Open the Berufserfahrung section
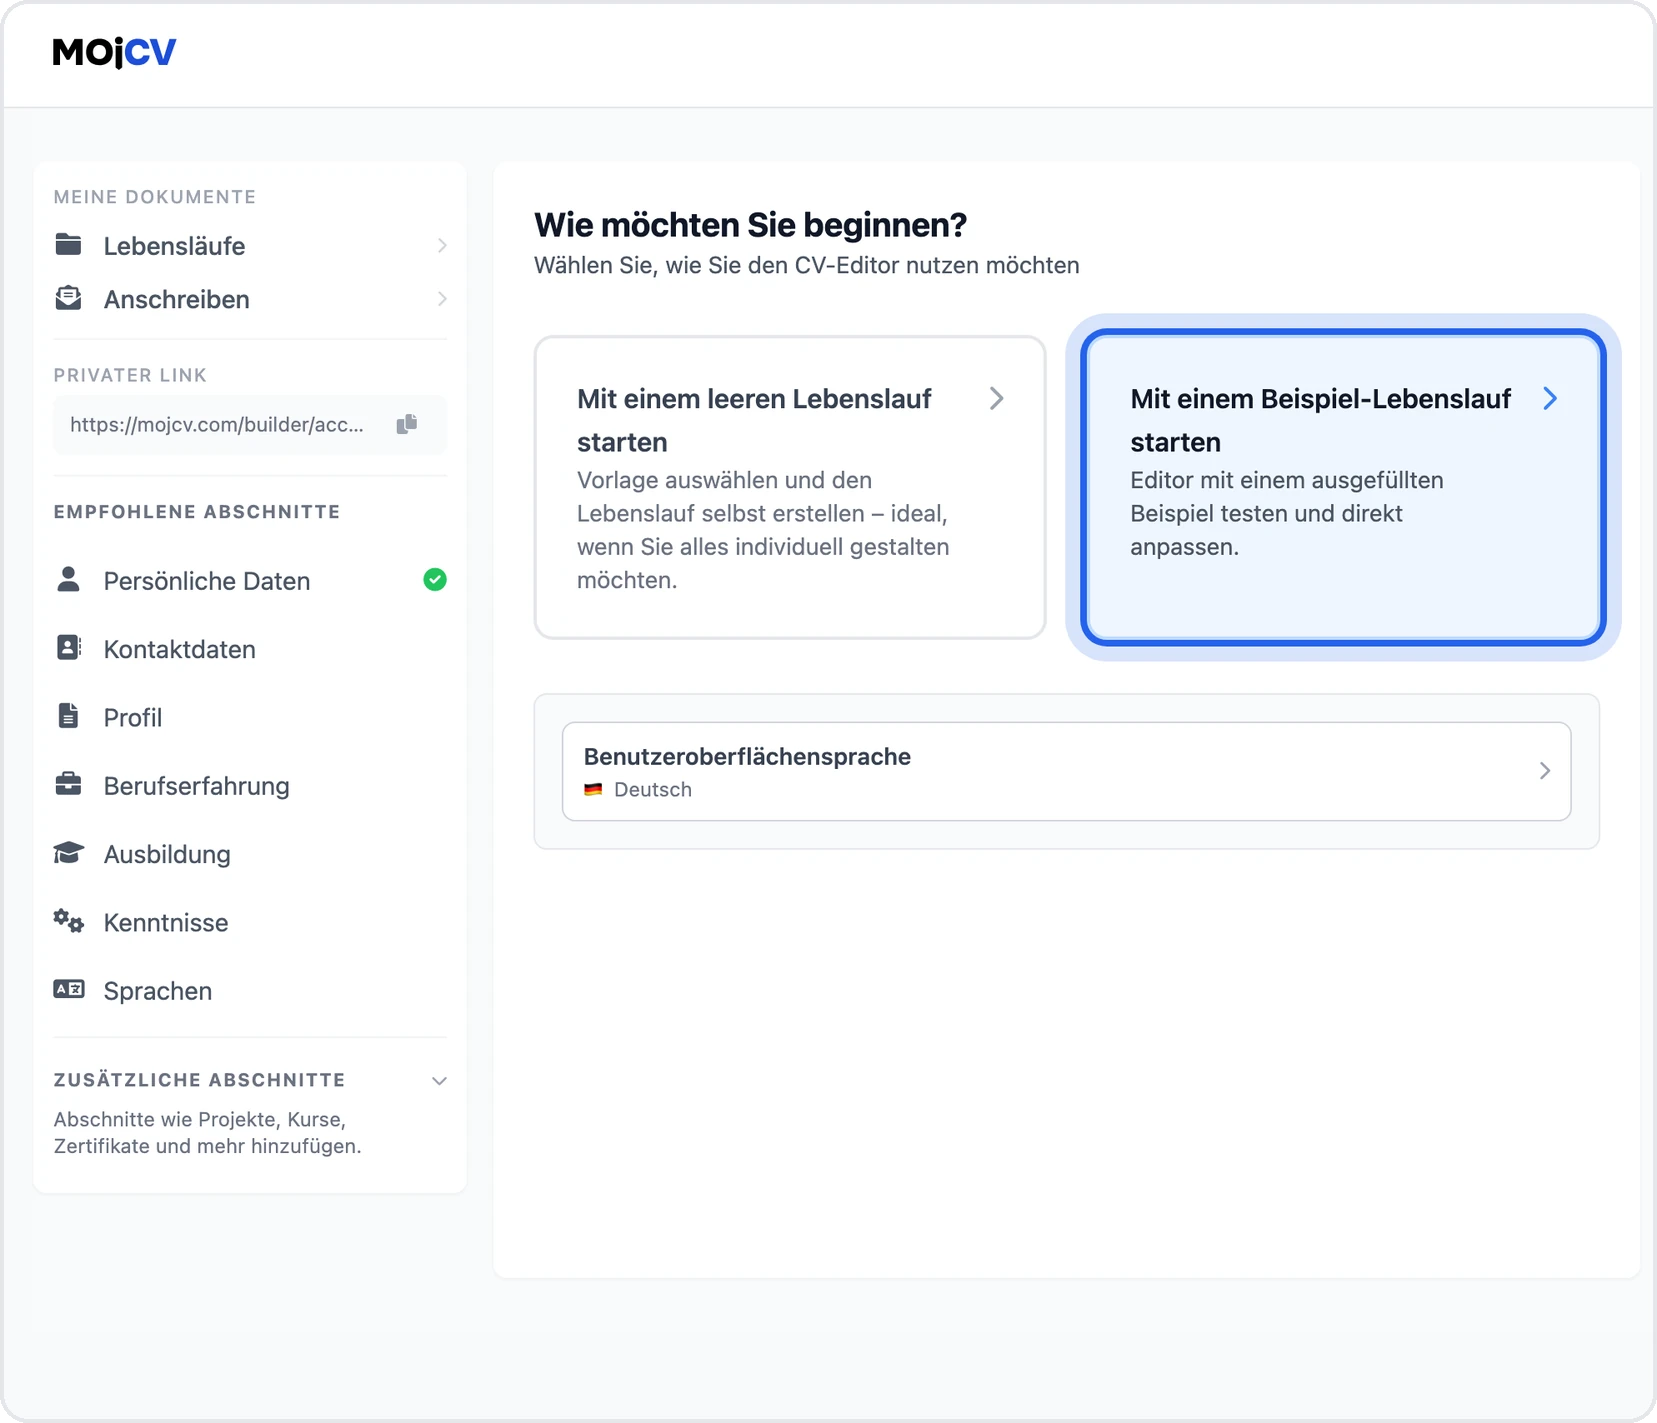This screenshot has height=1423, width=1657. 250,786
